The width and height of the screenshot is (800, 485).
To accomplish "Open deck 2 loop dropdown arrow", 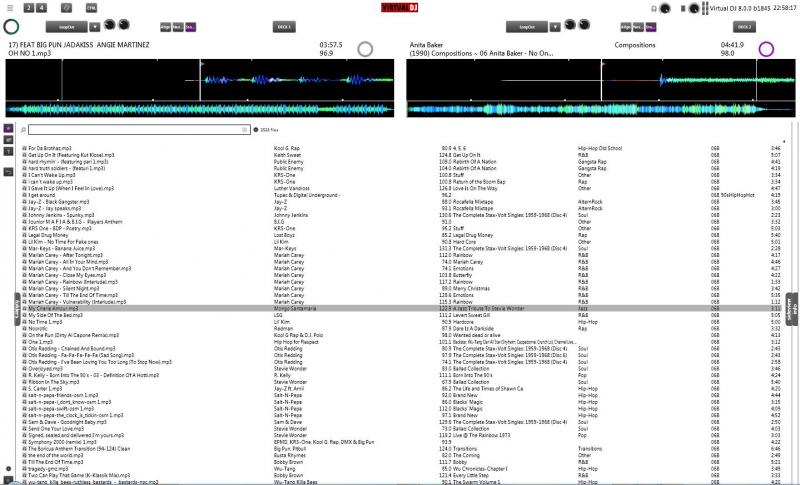I will pos(555,27).
